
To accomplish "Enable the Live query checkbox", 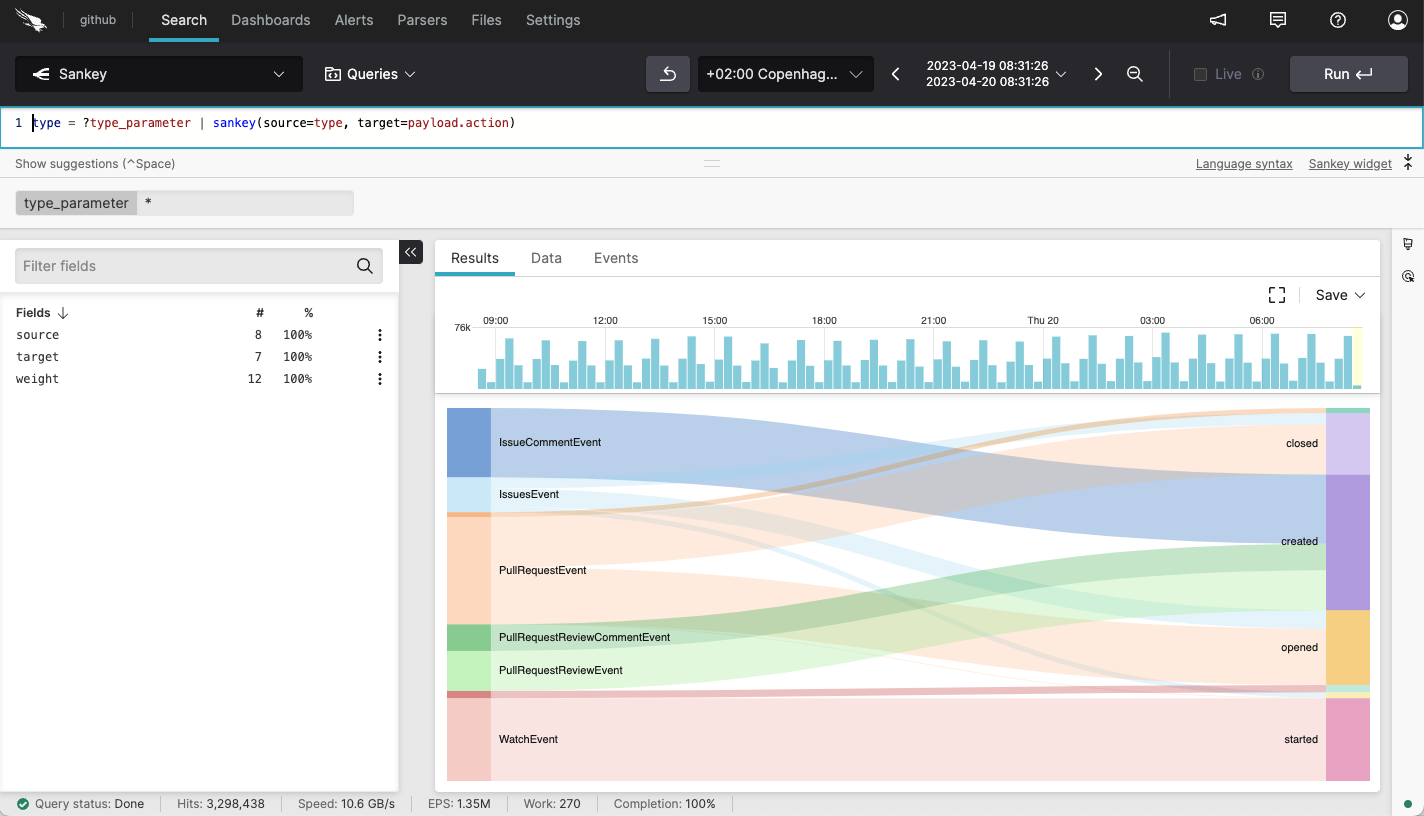I will tap(1200, 74).
